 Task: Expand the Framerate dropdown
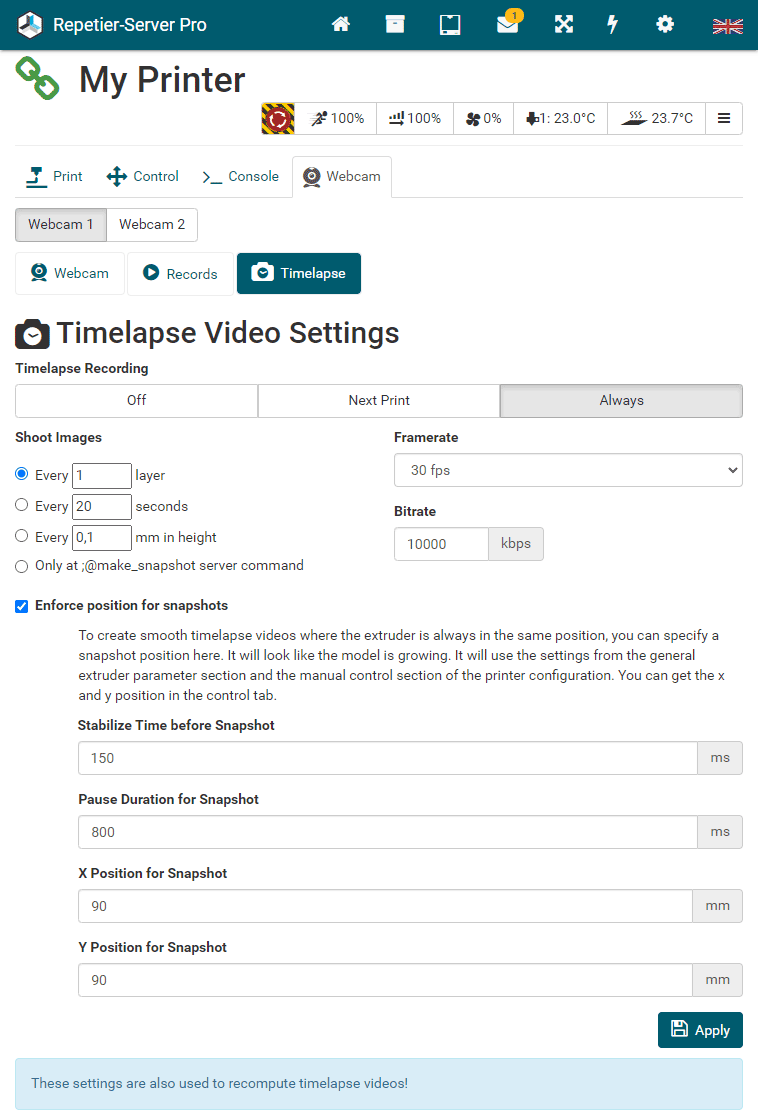568,470
